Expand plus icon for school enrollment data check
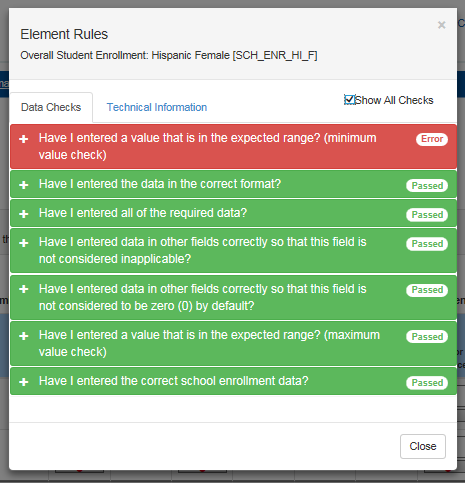Viewport: 465px width, 483px height. (24, 382)
